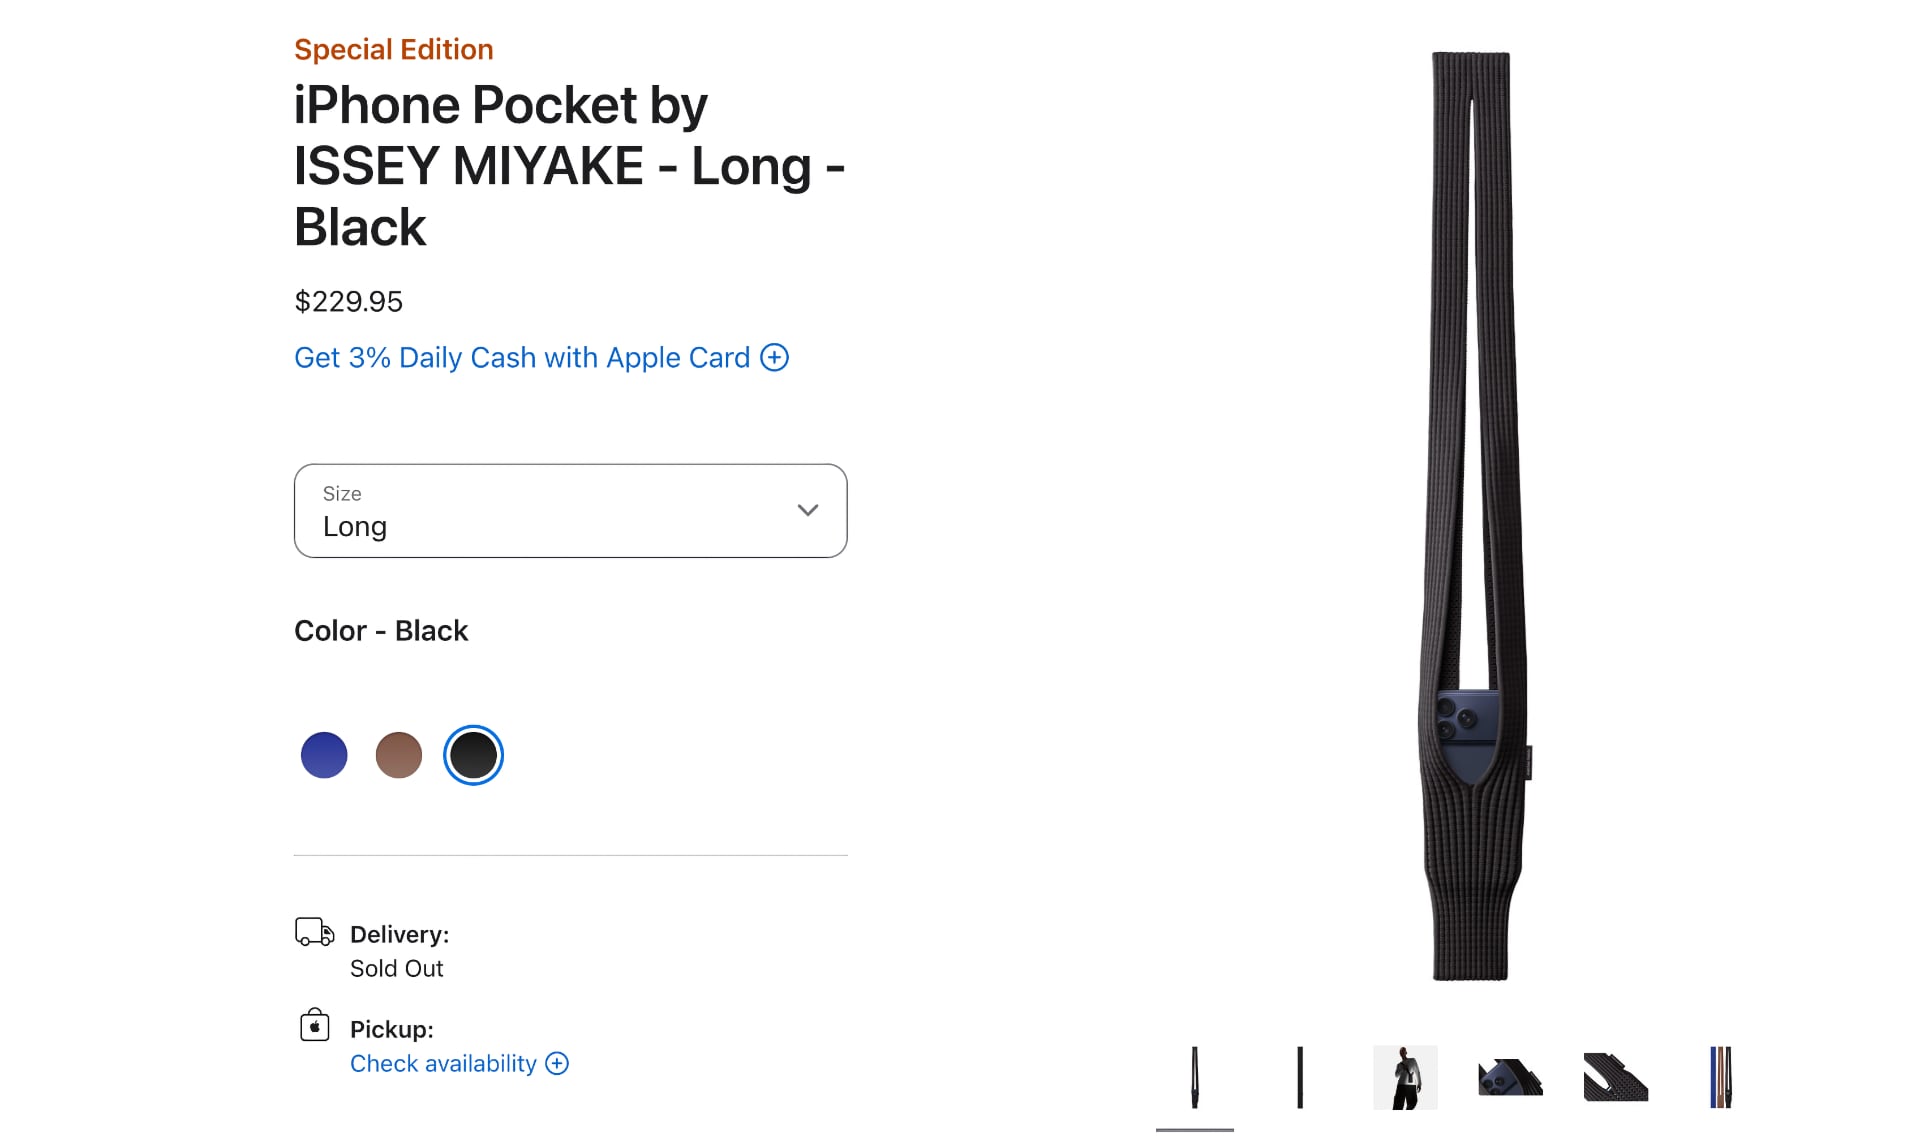Open the model wearing pocket thumbnail
The image size is (1920, 1137).
(1404, 1077)
